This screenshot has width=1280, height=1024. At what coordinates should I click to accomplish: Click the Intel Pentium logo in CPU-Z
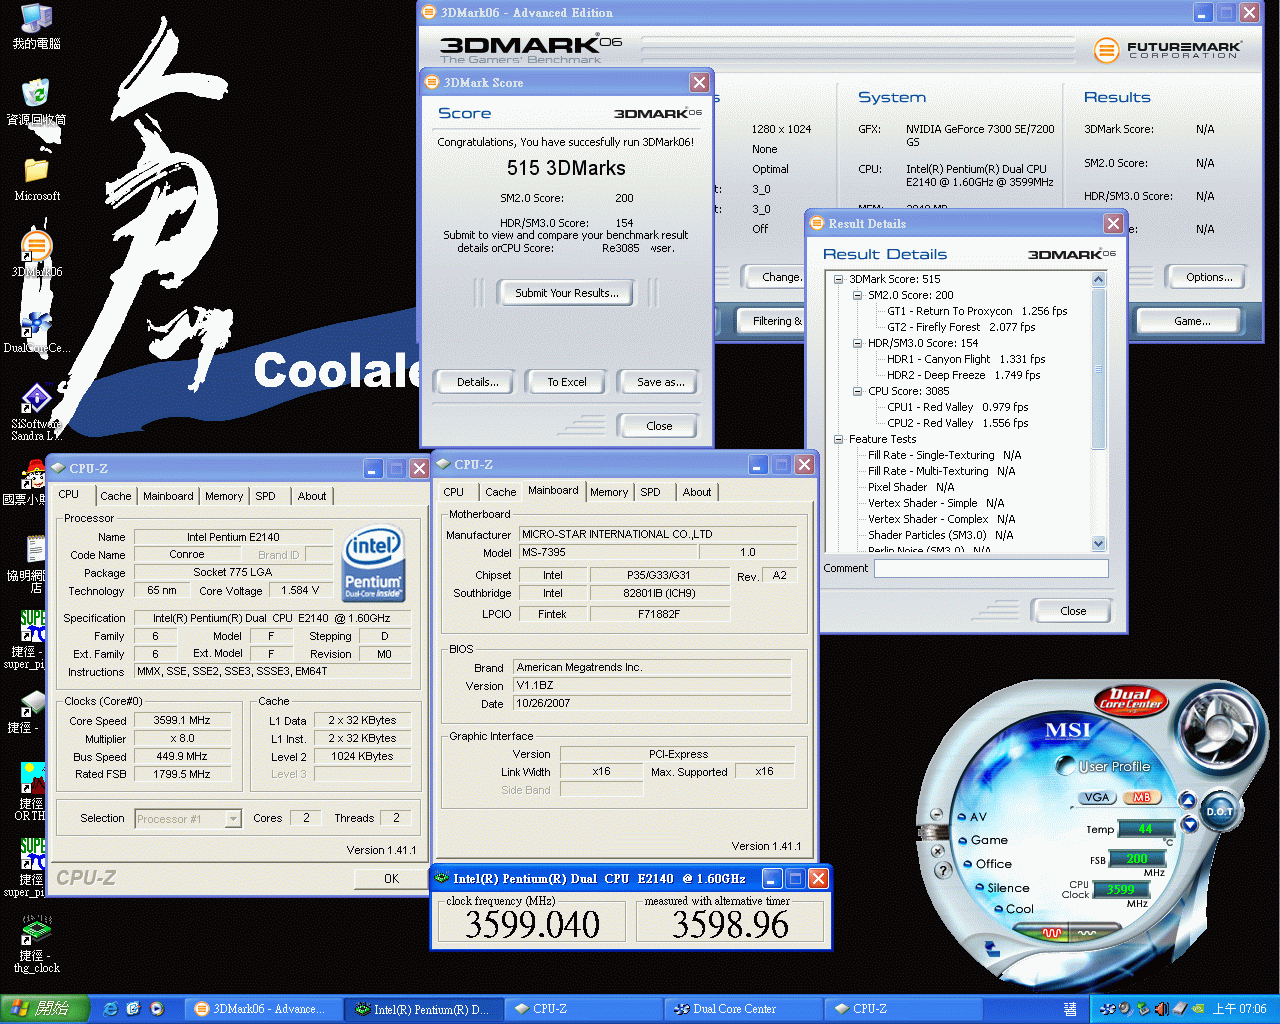pos(373,563)
